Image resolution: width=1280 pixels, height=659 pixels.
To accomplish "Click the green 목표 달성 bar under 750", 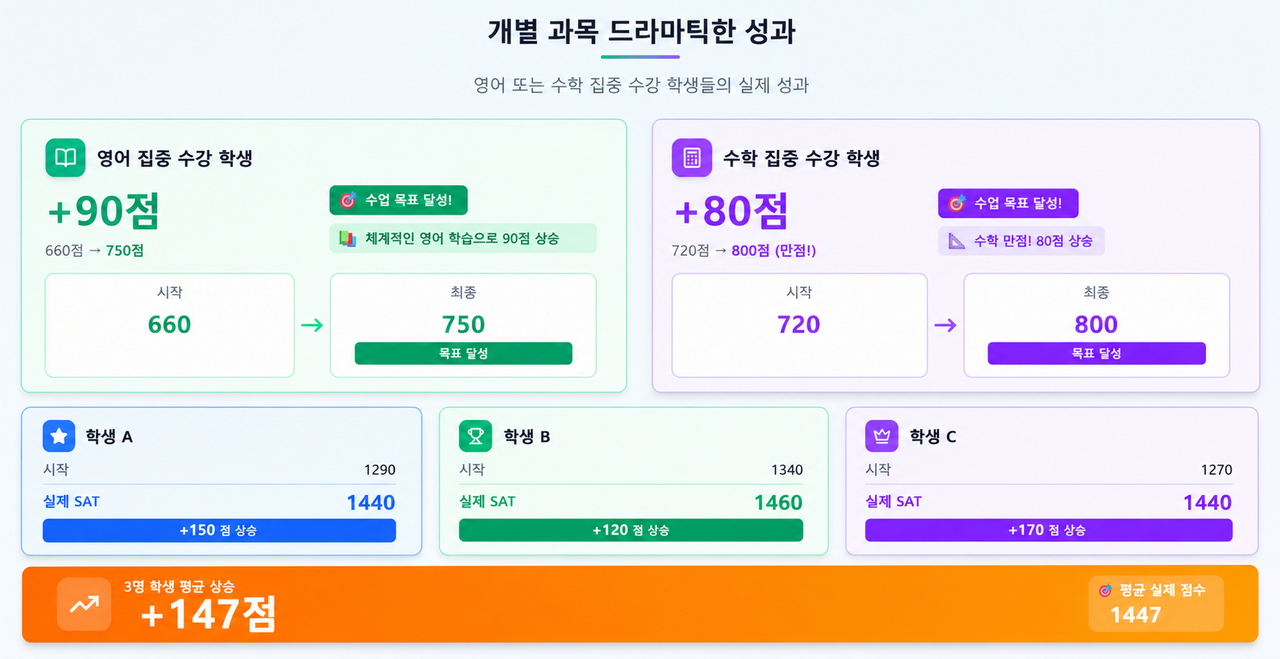I will point(463,353).
